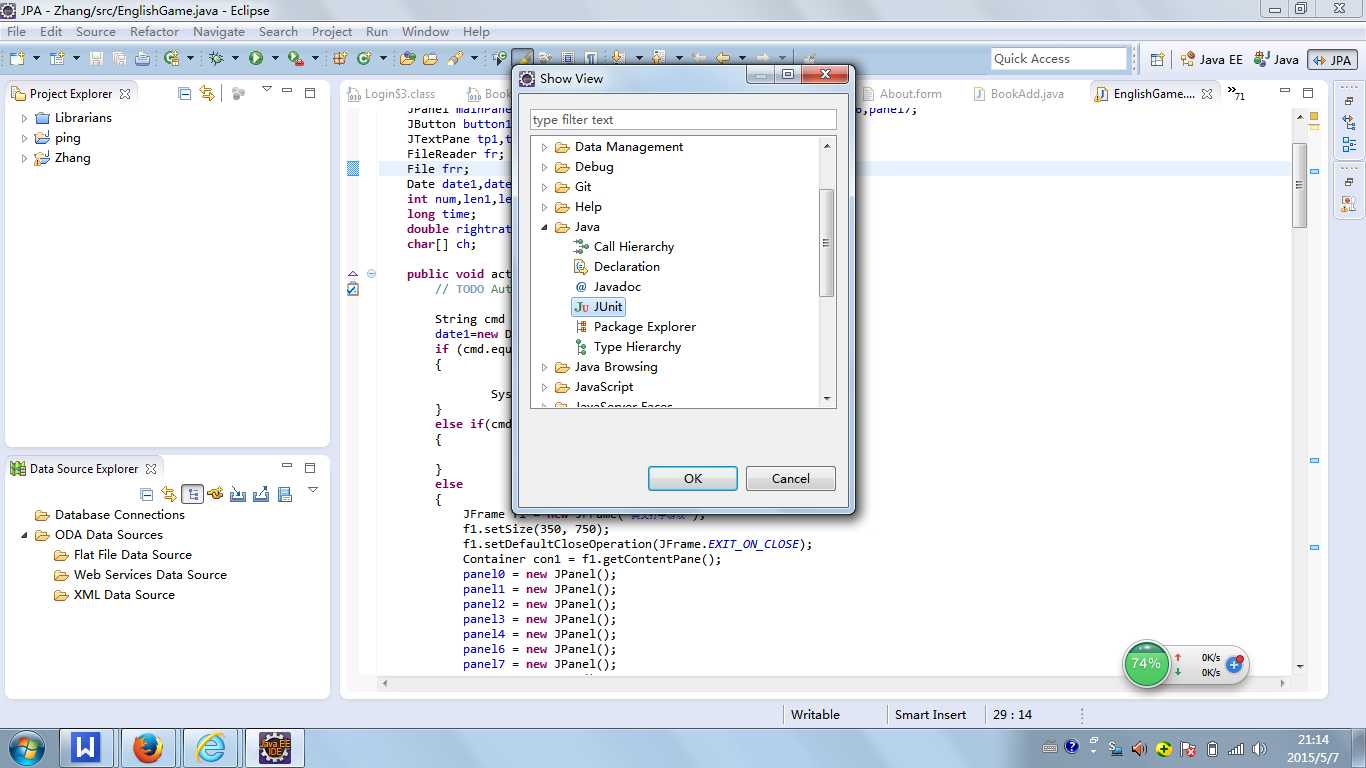The image size is (1366, 768).
Task: Switch to the Login$3.class editor tab
Action: tap(391, 94)
